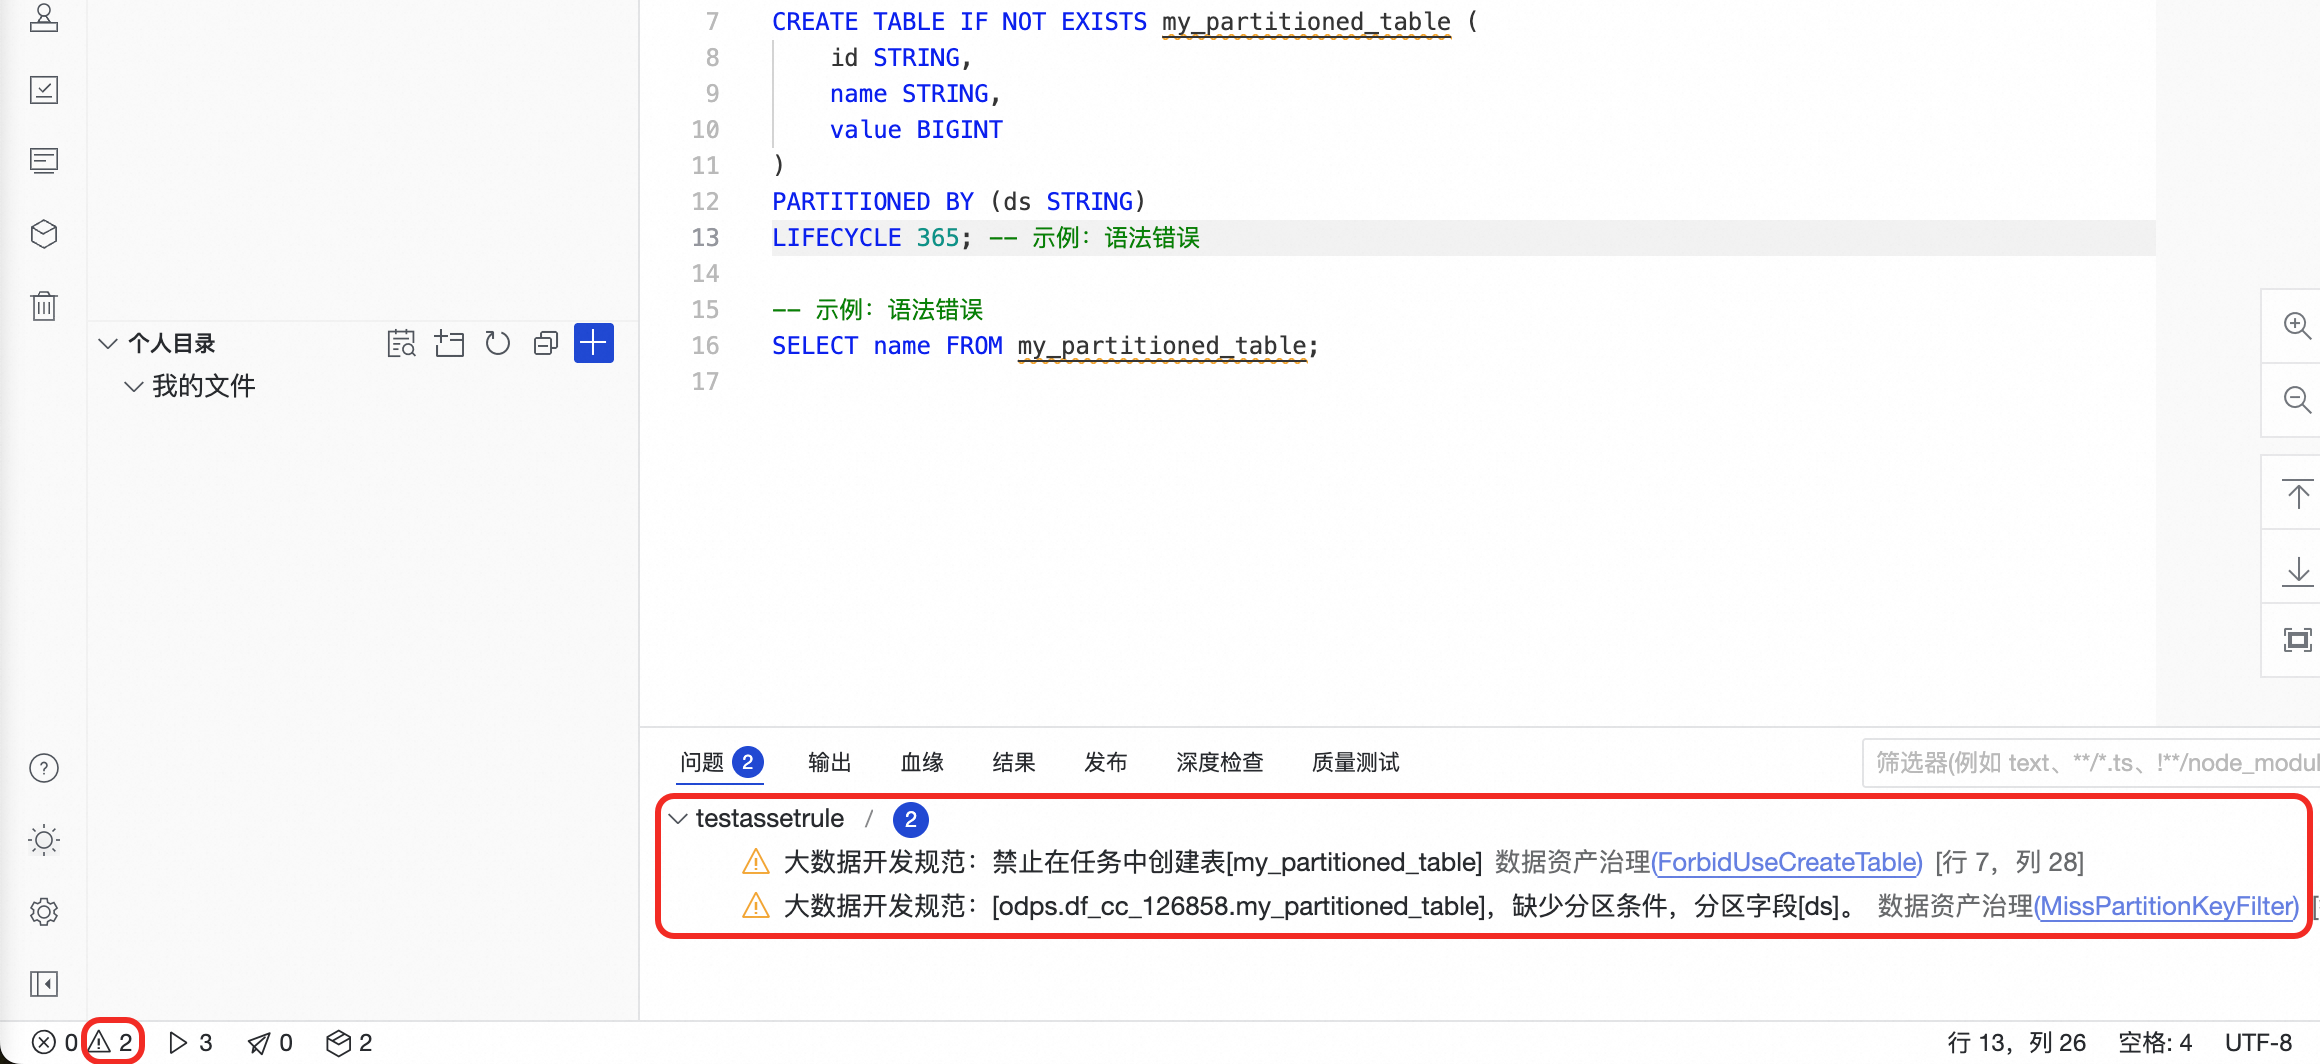Toggle the sun theme icon
The width and height of the screenshot is (2320, 1064).
tap(44, 840)
